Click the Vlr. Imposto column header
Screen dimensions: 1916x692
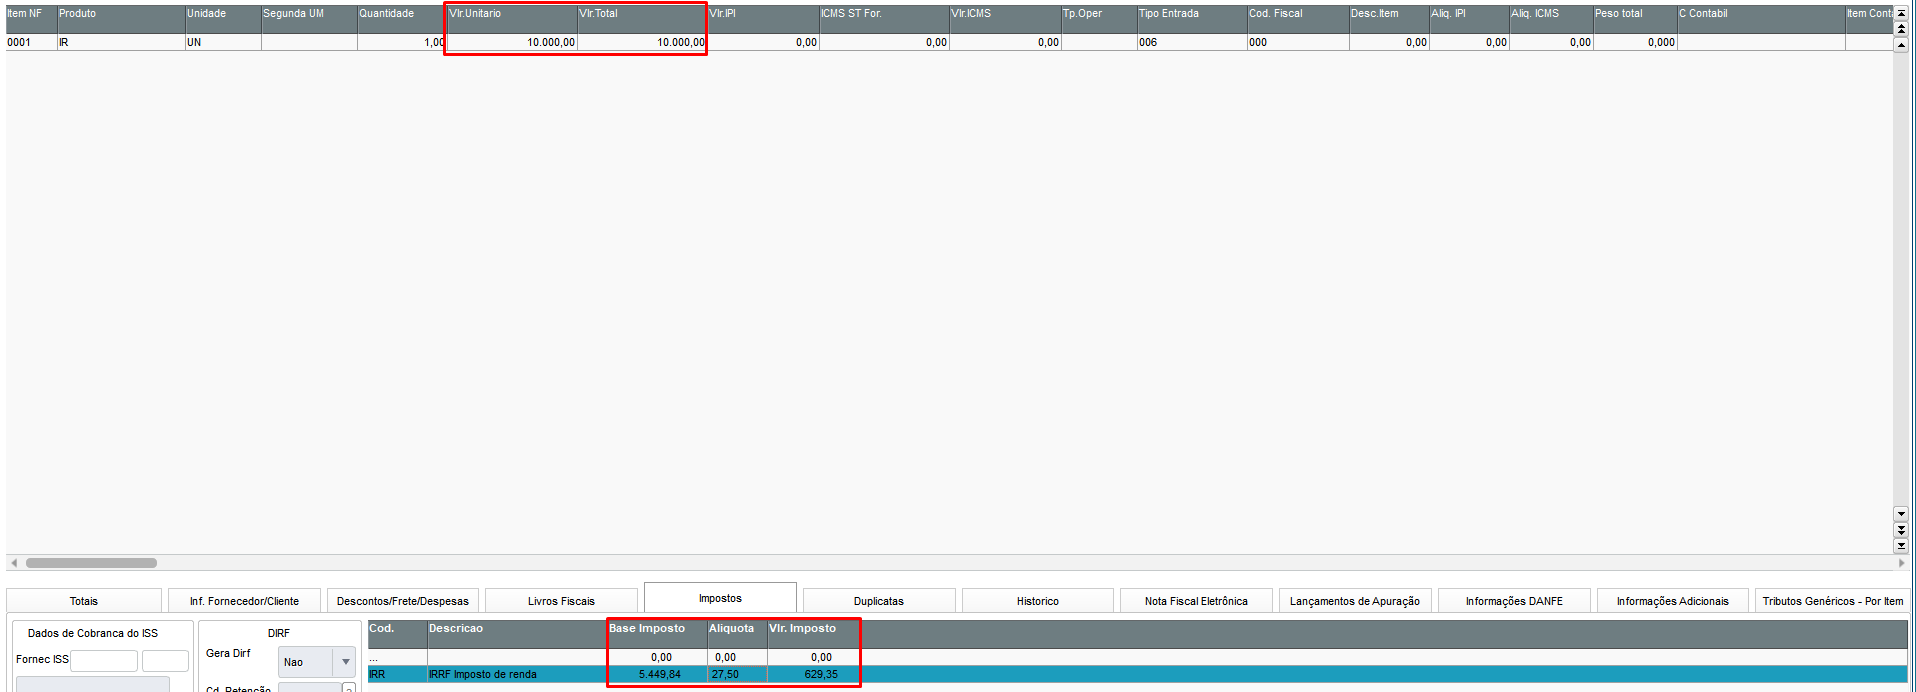tap(813, 634)
